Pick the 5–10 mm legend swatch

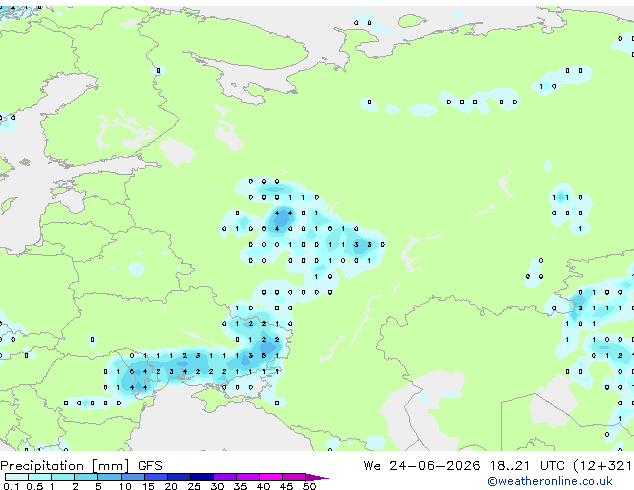109,477
